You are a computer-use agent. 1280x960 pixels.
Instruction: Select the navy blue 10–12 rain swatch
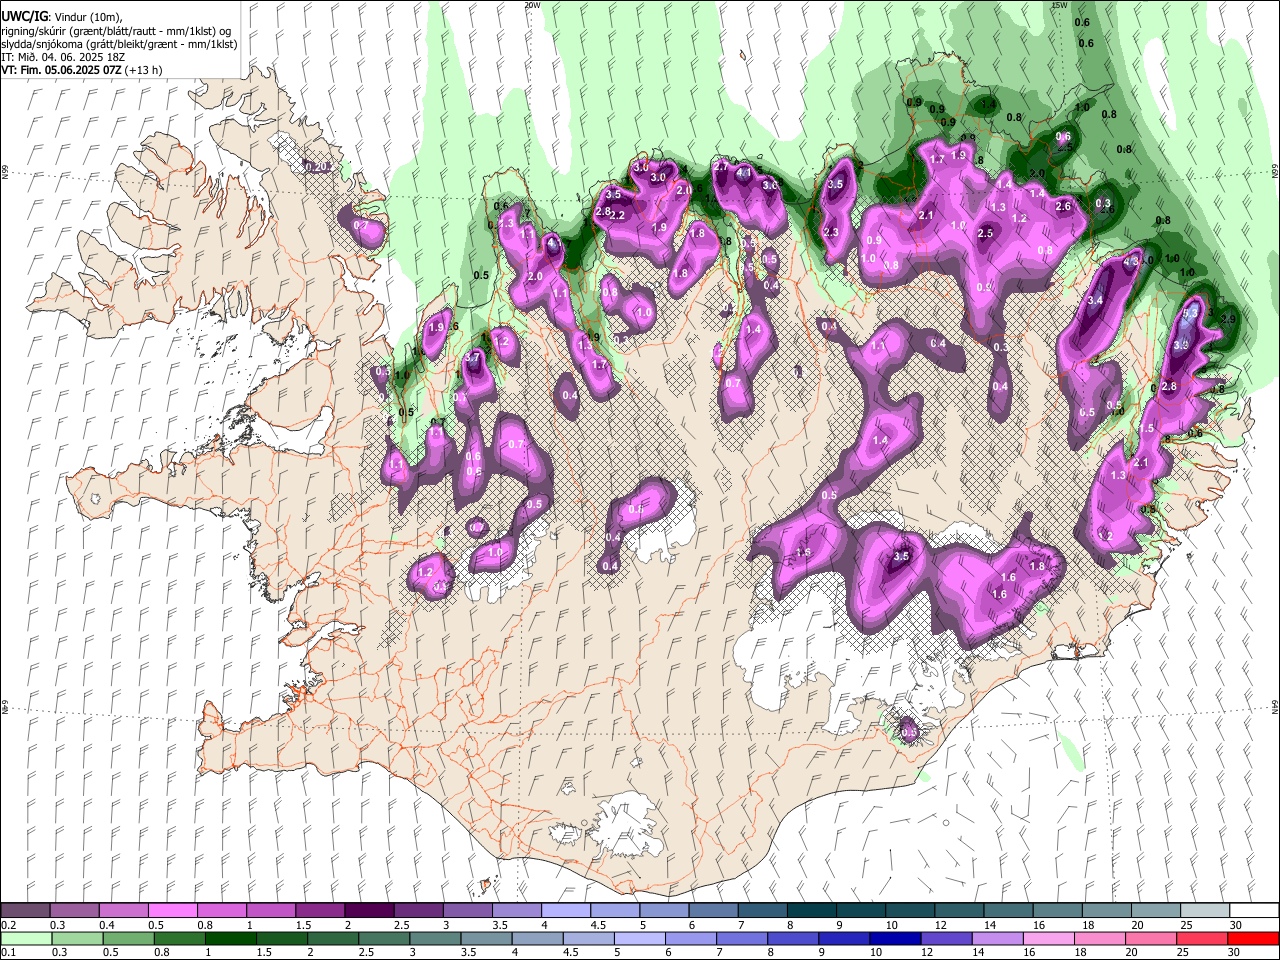(895, 938)
